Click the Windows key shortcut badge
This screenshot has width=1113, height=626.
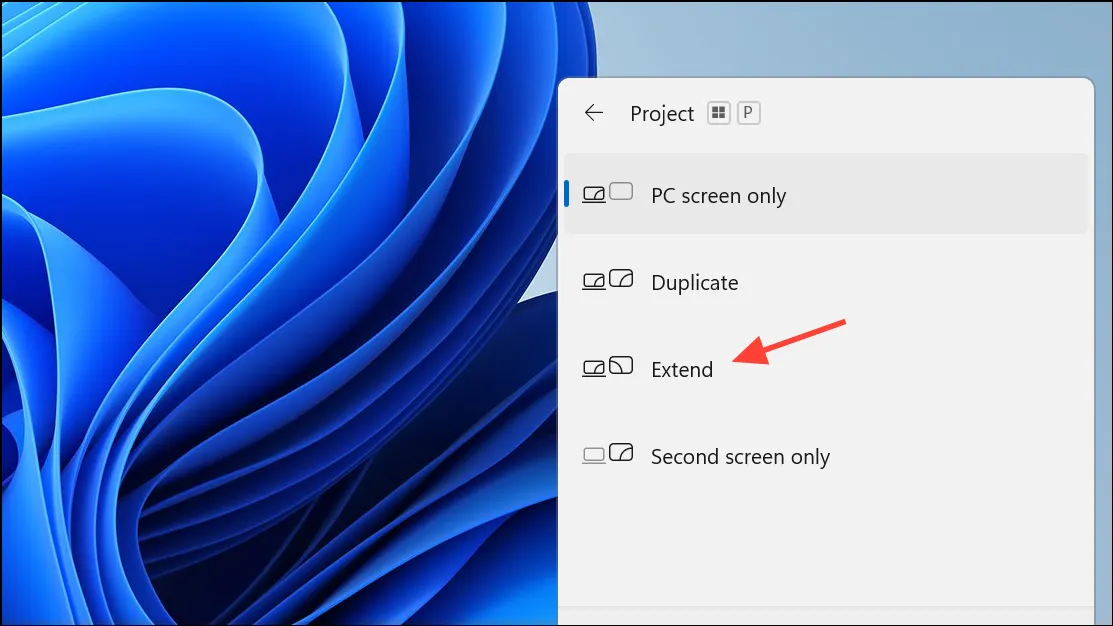coord(718,113)
